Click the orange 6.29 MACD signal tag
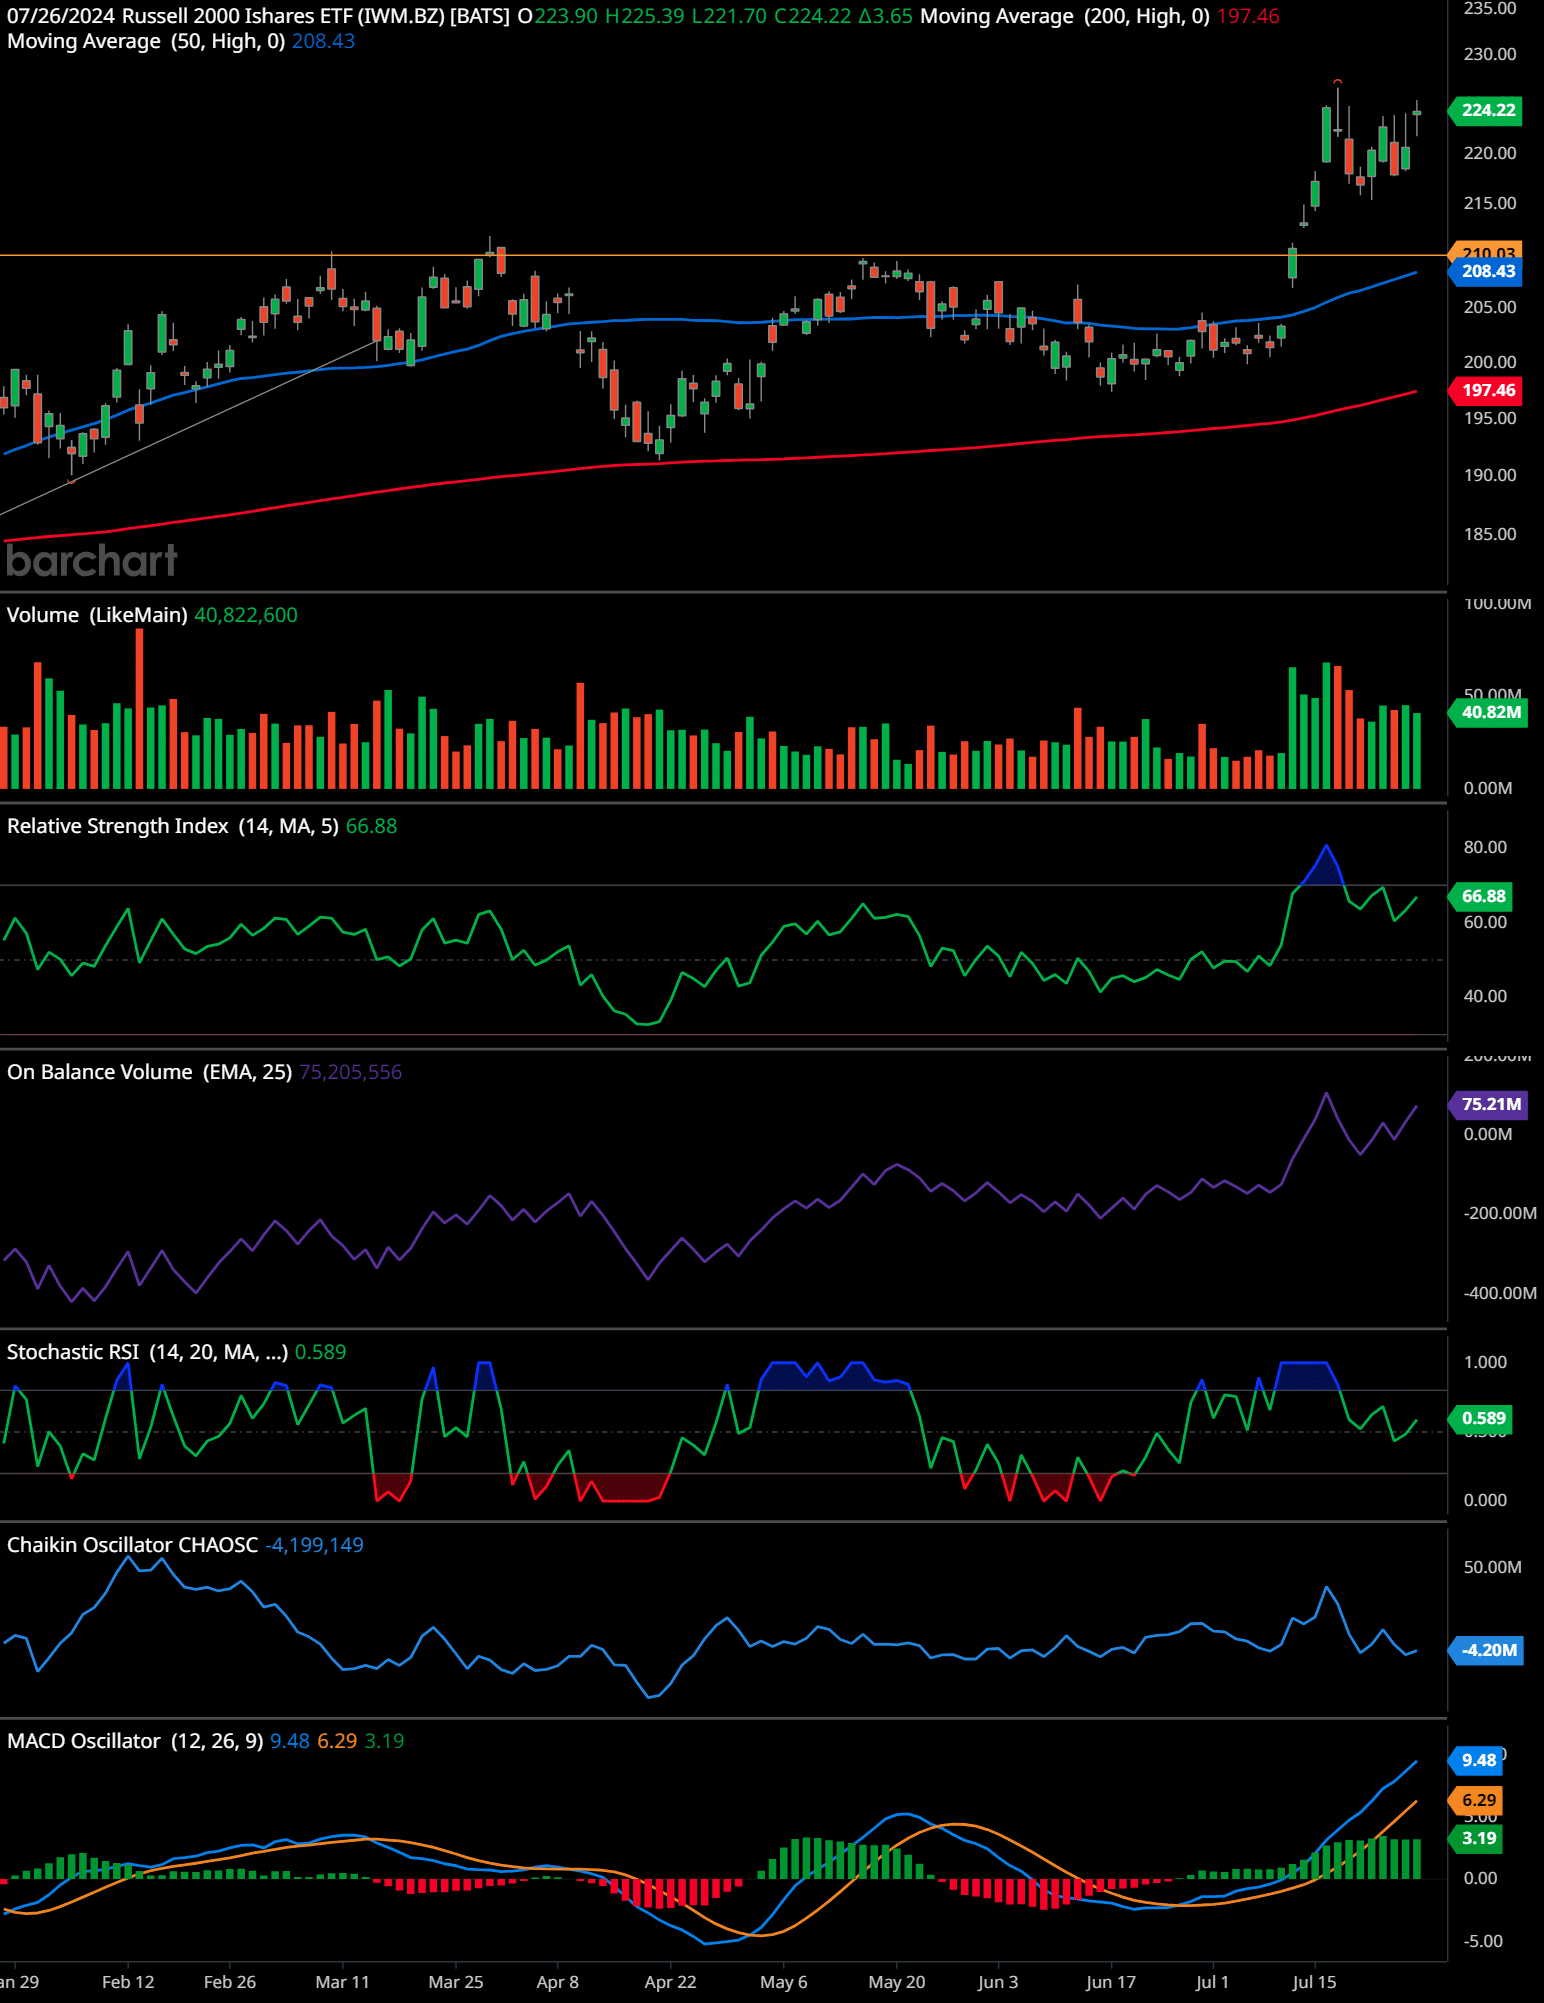This screenshot has width=1544, height=2003. 1477,1800
